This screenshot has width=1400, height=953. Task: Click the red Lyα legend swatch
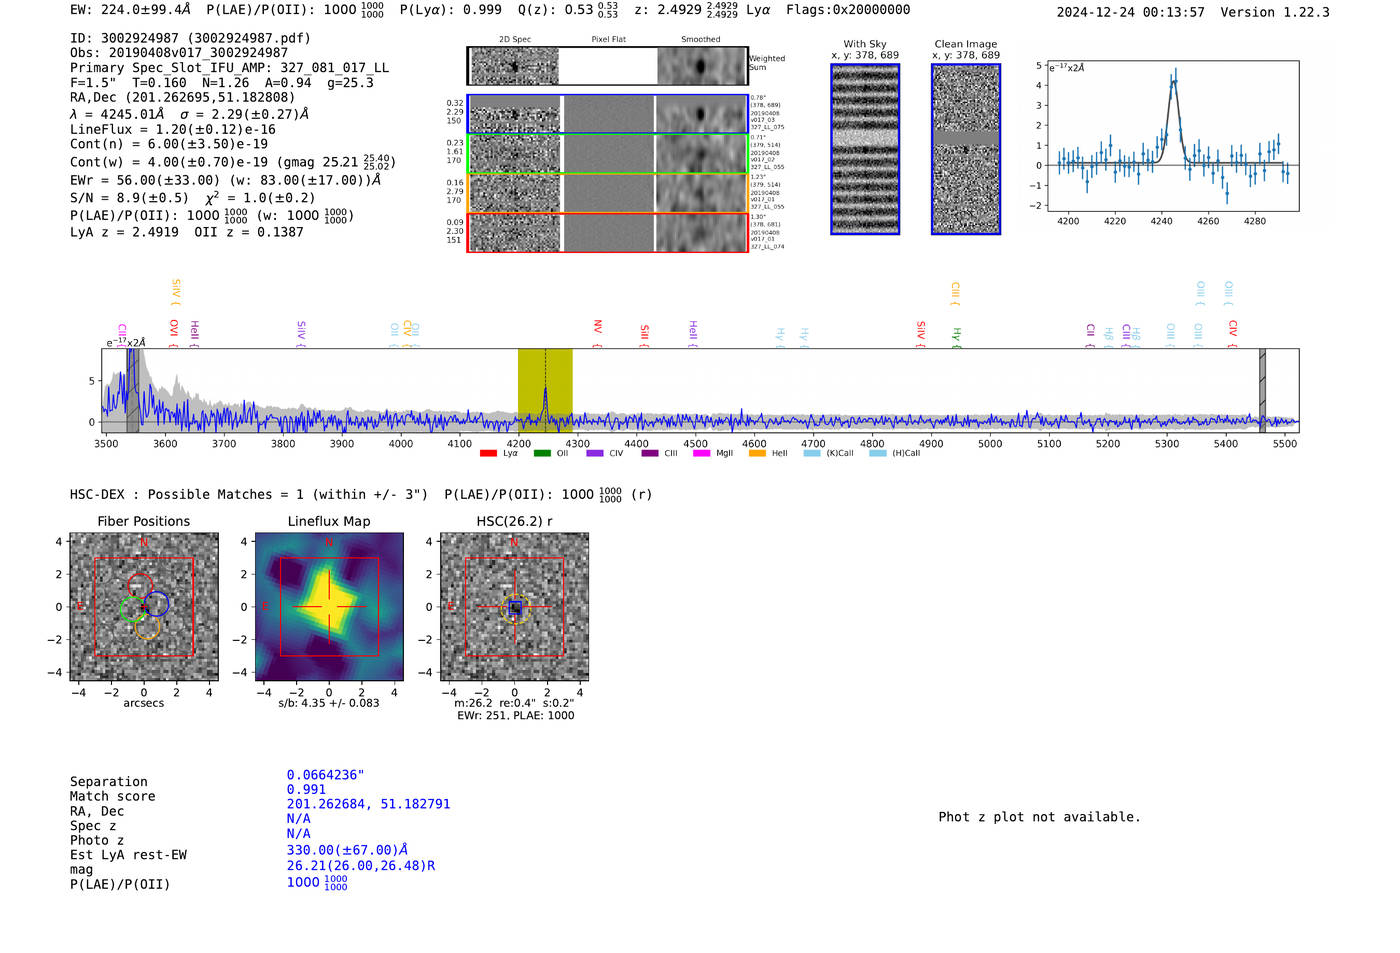[488, 454]
